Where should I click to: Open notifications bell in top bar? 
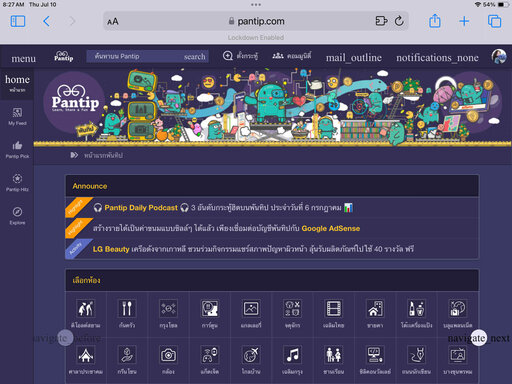pyautogui.click(x=437, y=58)
